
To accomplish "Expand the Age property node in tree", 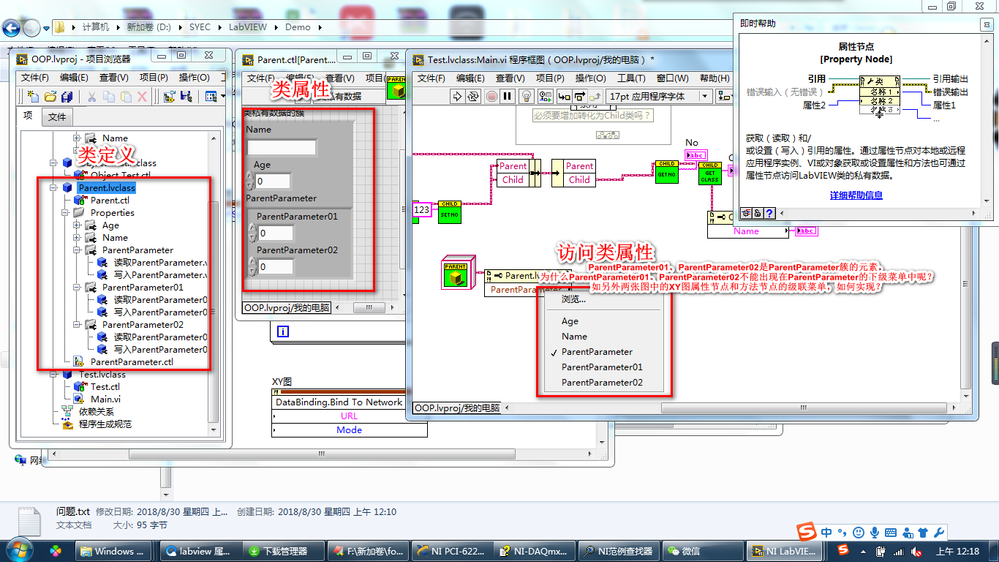I will tap(76, 226).
